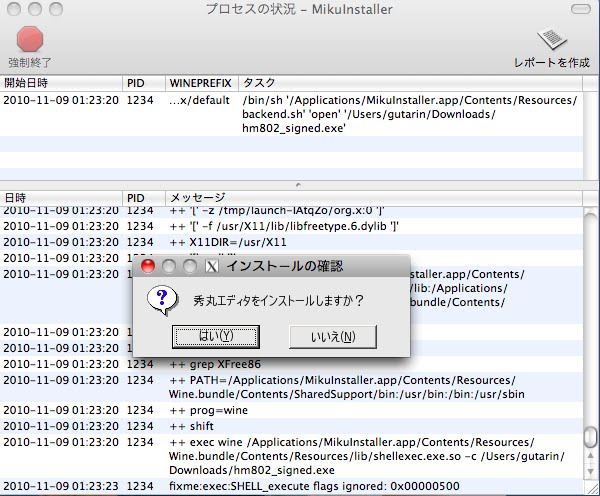Click the X11 icon in the dialog title bar
Screen dimensions: 600x496
(212, 266)
